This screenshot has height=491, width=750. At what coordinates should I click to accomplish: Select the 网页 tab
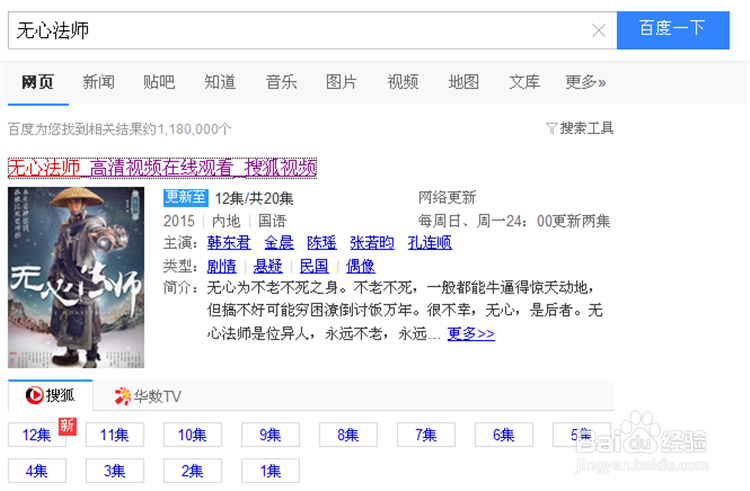38,82
